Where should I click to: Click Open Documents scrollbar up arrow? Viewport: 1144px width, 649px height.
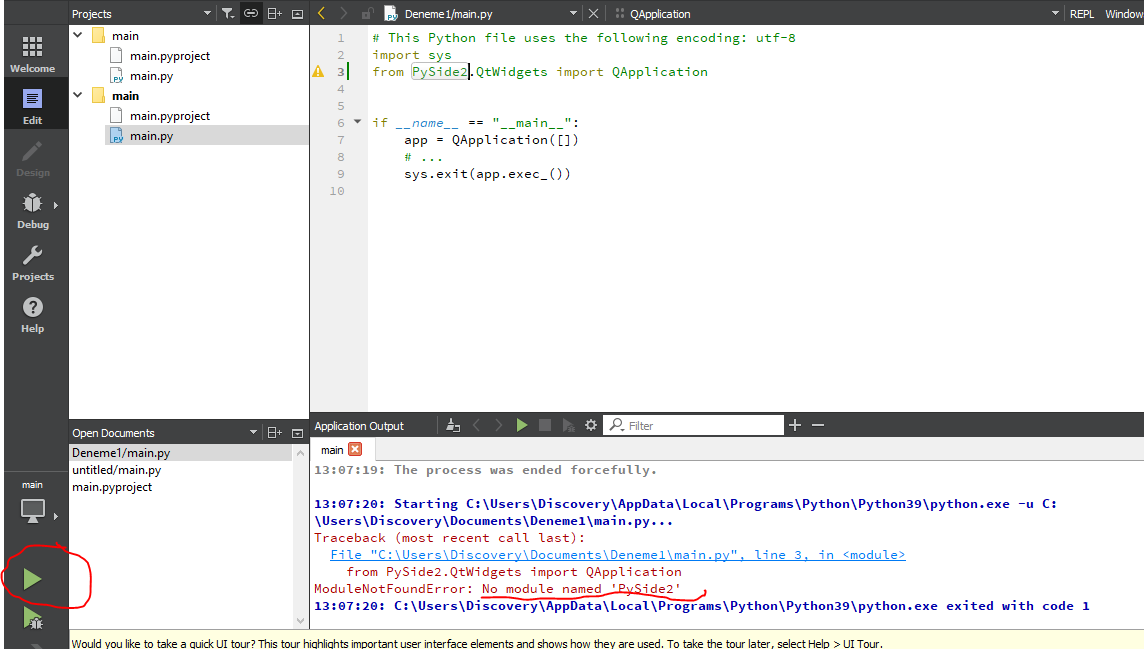coord(300,453)
